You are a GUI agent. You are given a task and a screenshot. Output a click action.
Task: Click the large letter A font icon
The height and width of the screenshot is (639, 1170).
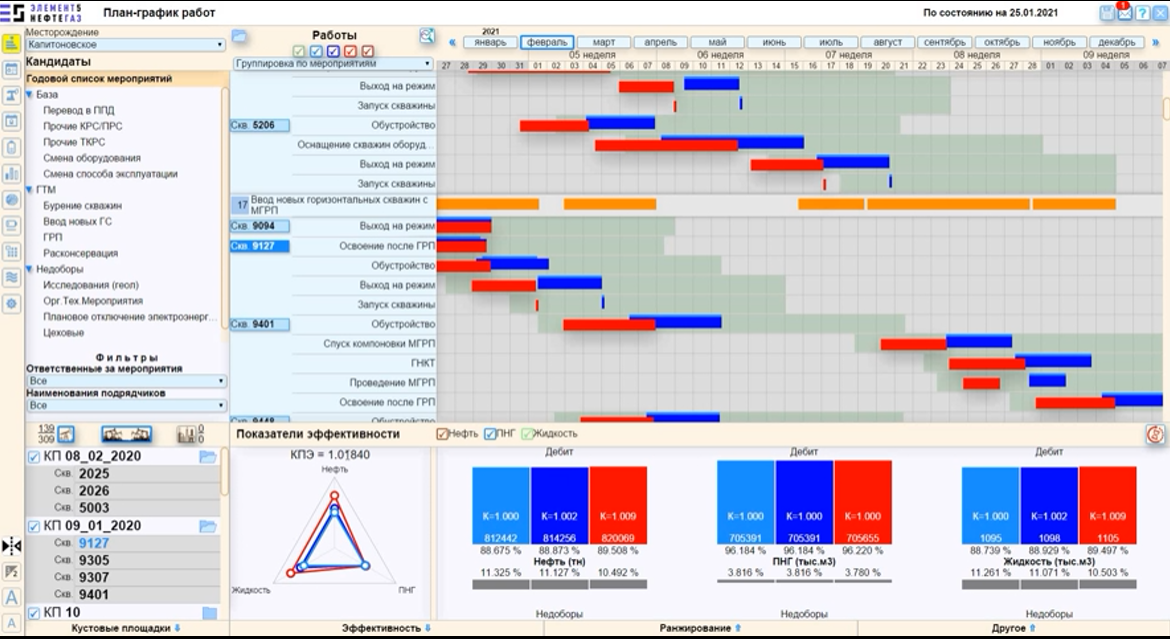[x=11, y=597]
